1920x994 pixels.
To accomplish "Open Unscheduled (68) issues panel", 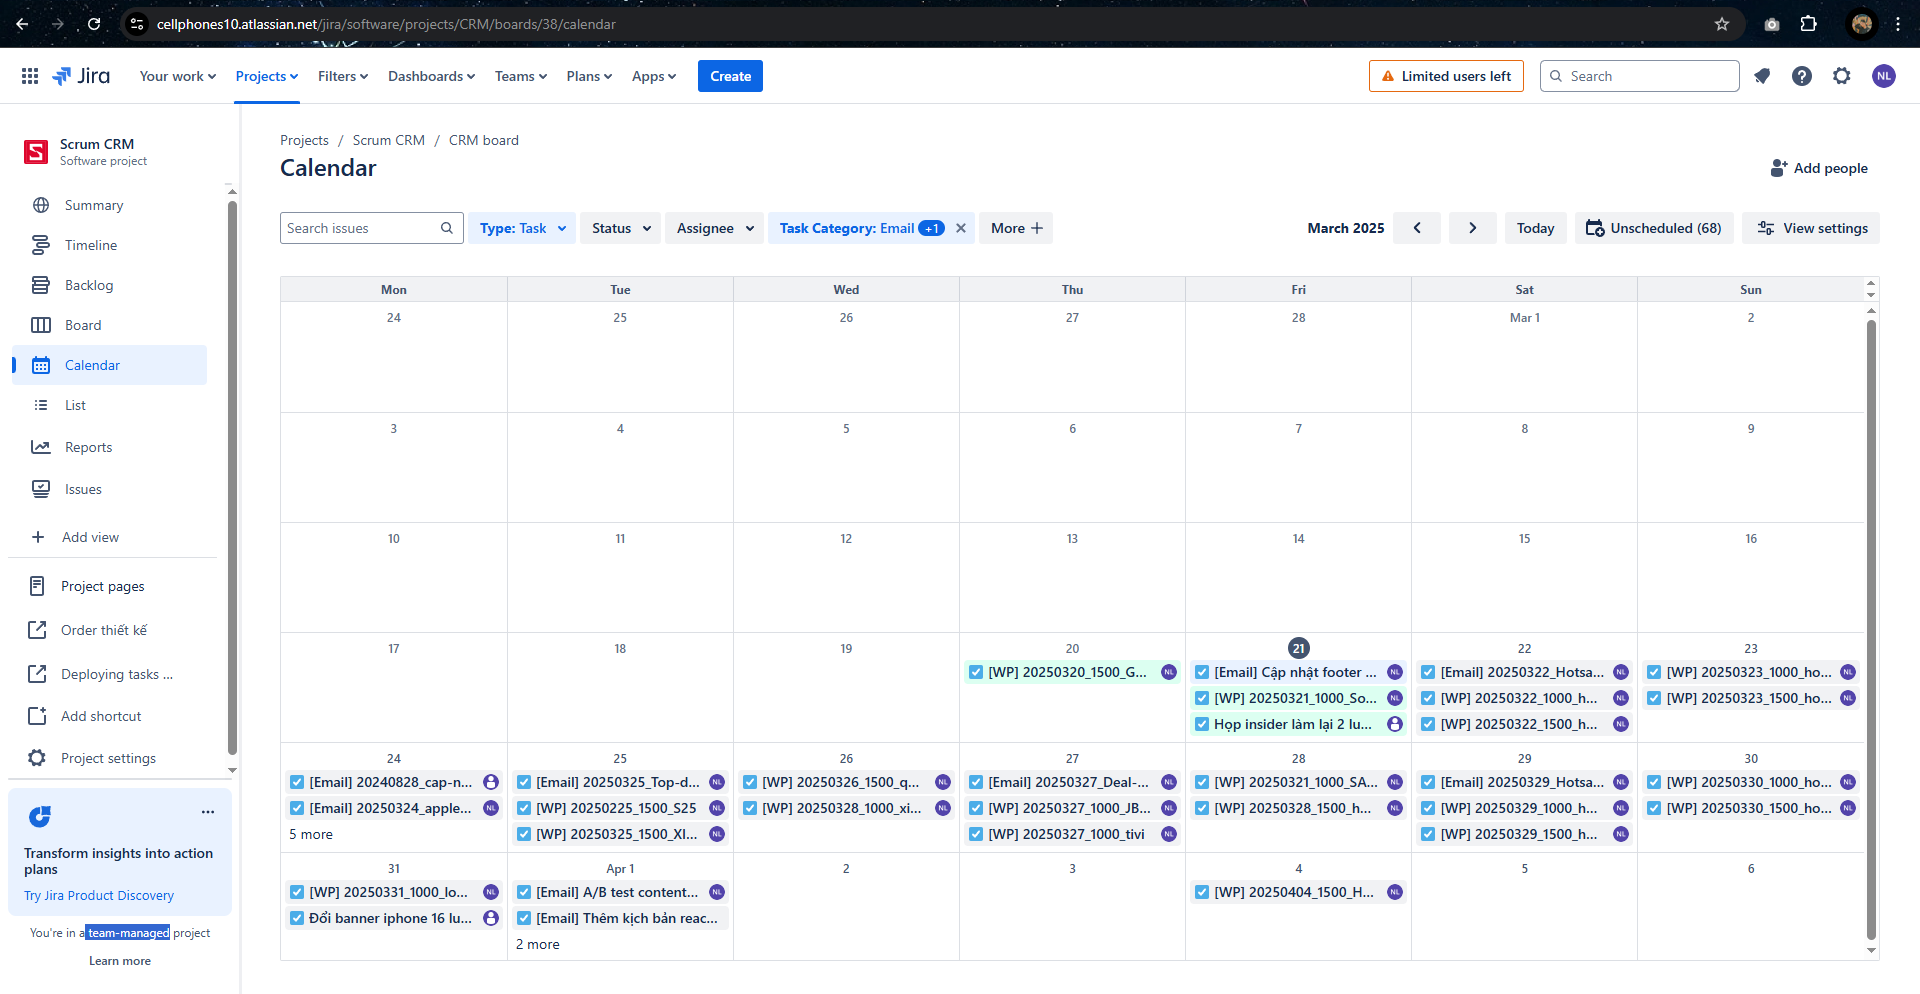I will 1654,228.
